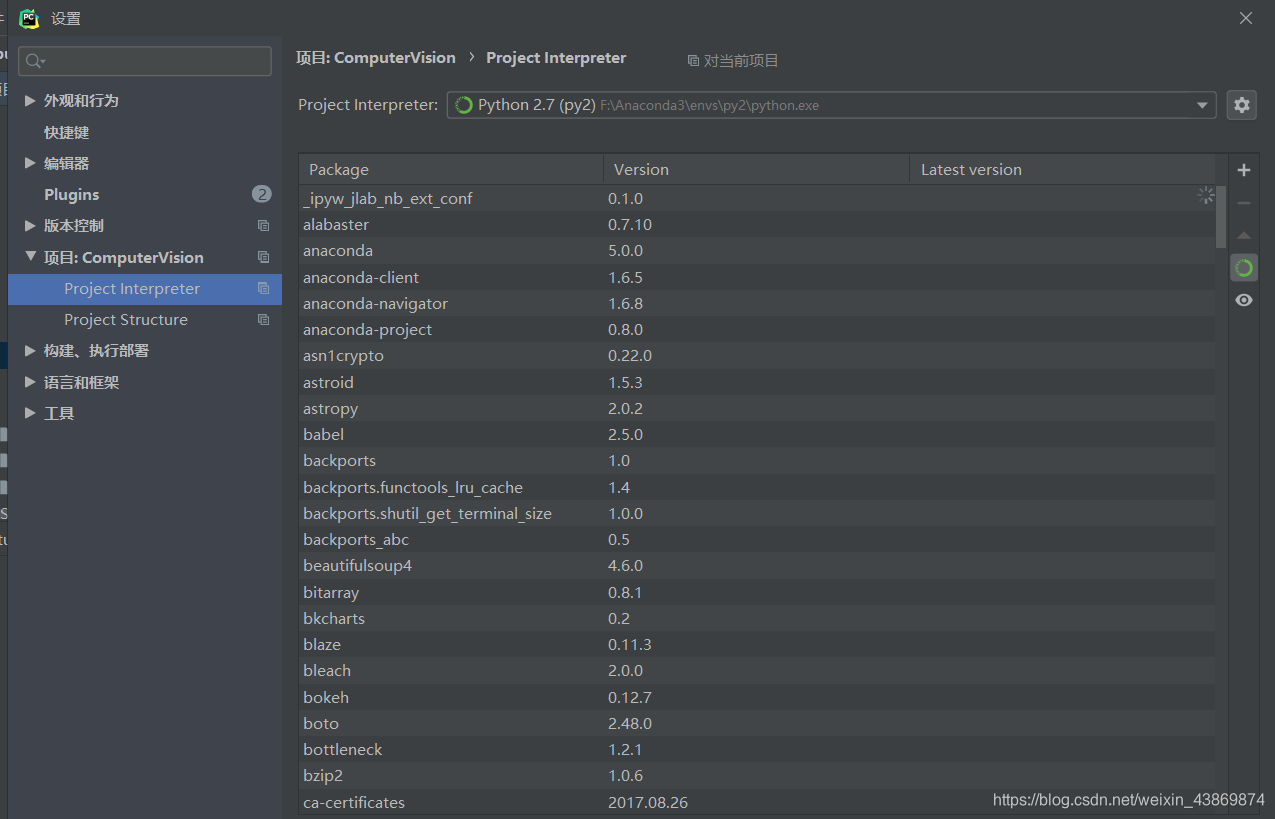Click the upgrade package arrow icon
1275x819 pixels.
coord(1244,236)
